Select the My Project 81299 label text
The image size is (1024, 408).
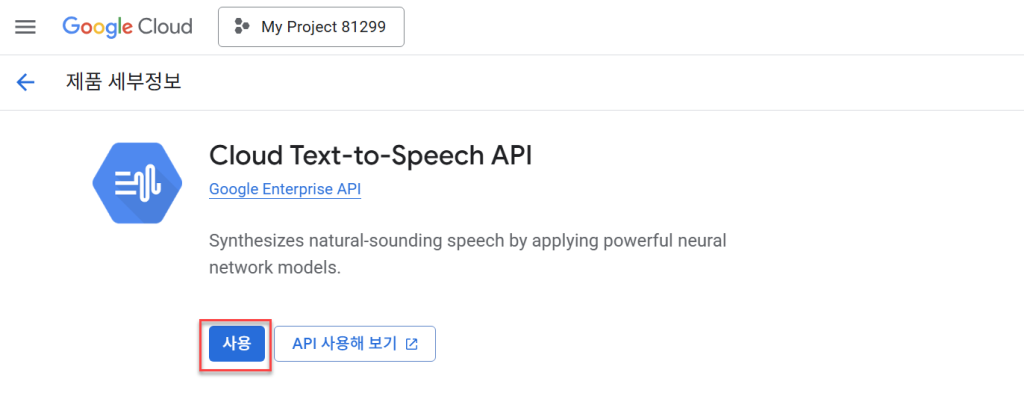pyautogui.click(x=323, y=27)
